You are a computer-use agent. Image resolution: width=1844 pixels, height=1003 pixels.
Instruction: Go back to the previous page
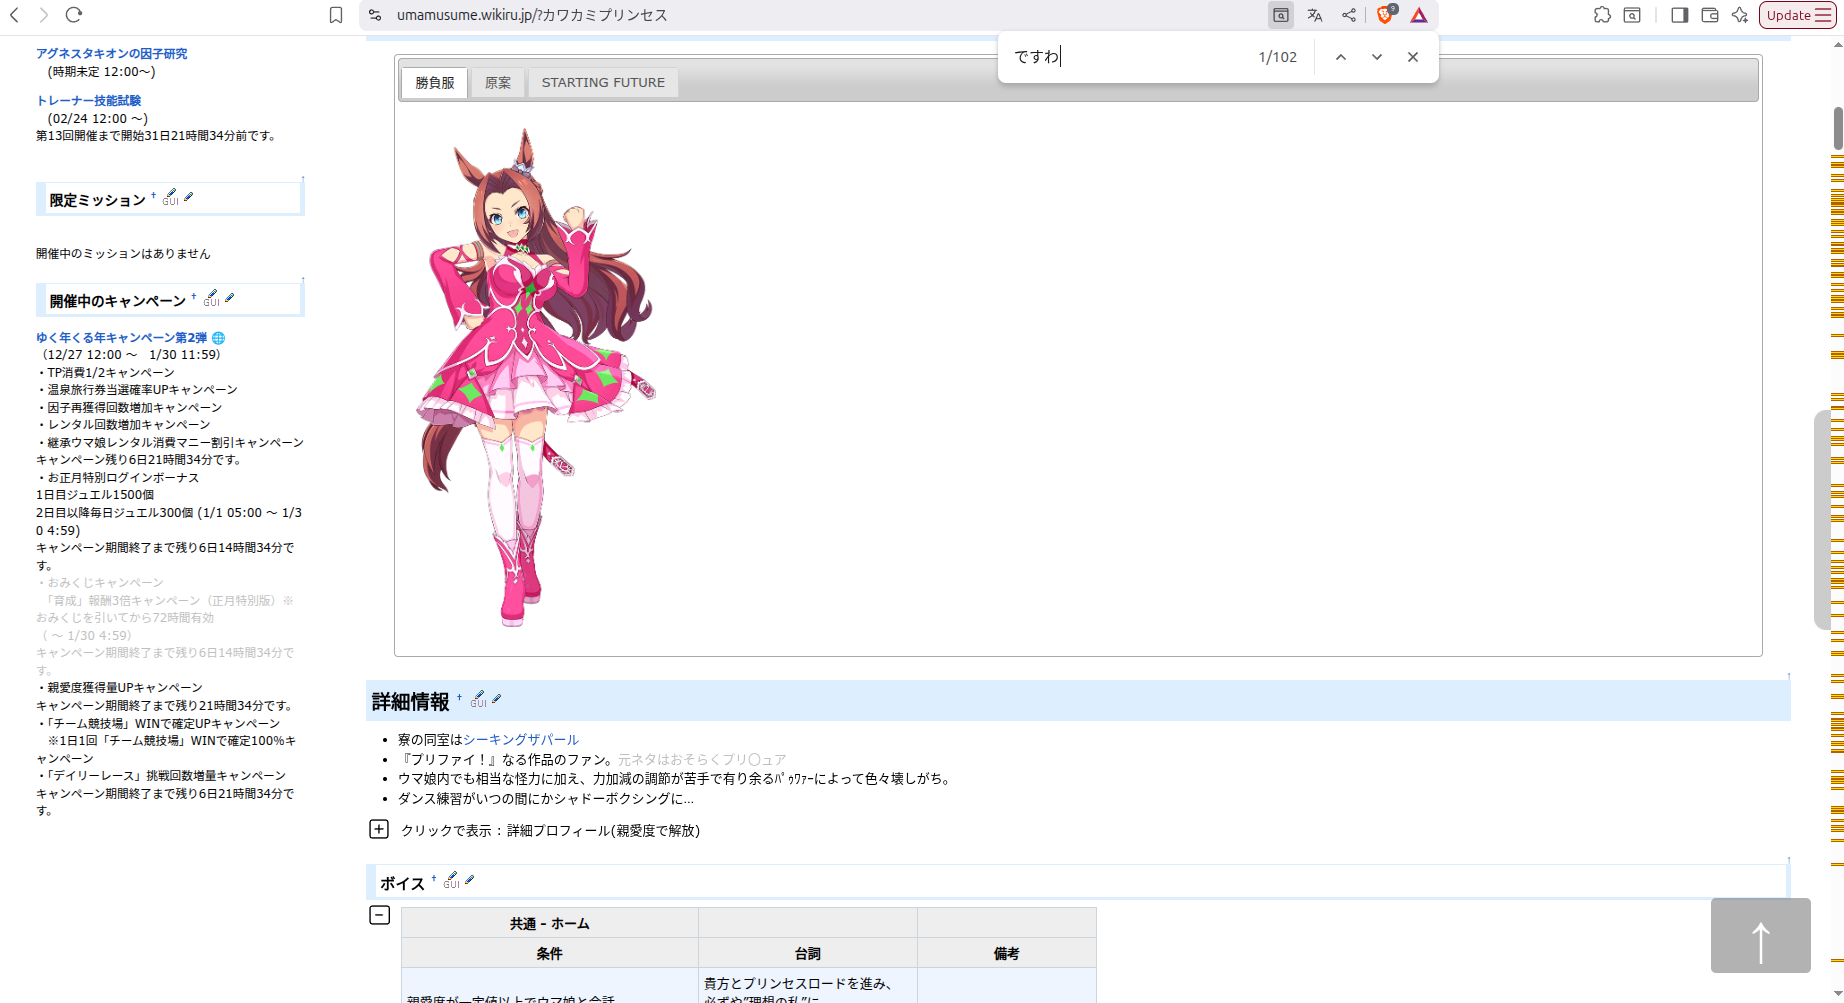[15, 15]
